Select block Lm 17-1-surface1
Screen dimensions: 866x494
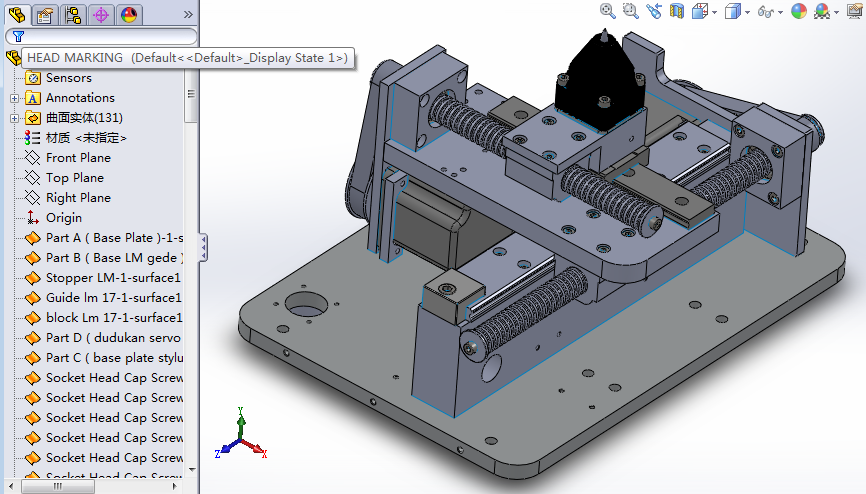(x=104, y=318)
